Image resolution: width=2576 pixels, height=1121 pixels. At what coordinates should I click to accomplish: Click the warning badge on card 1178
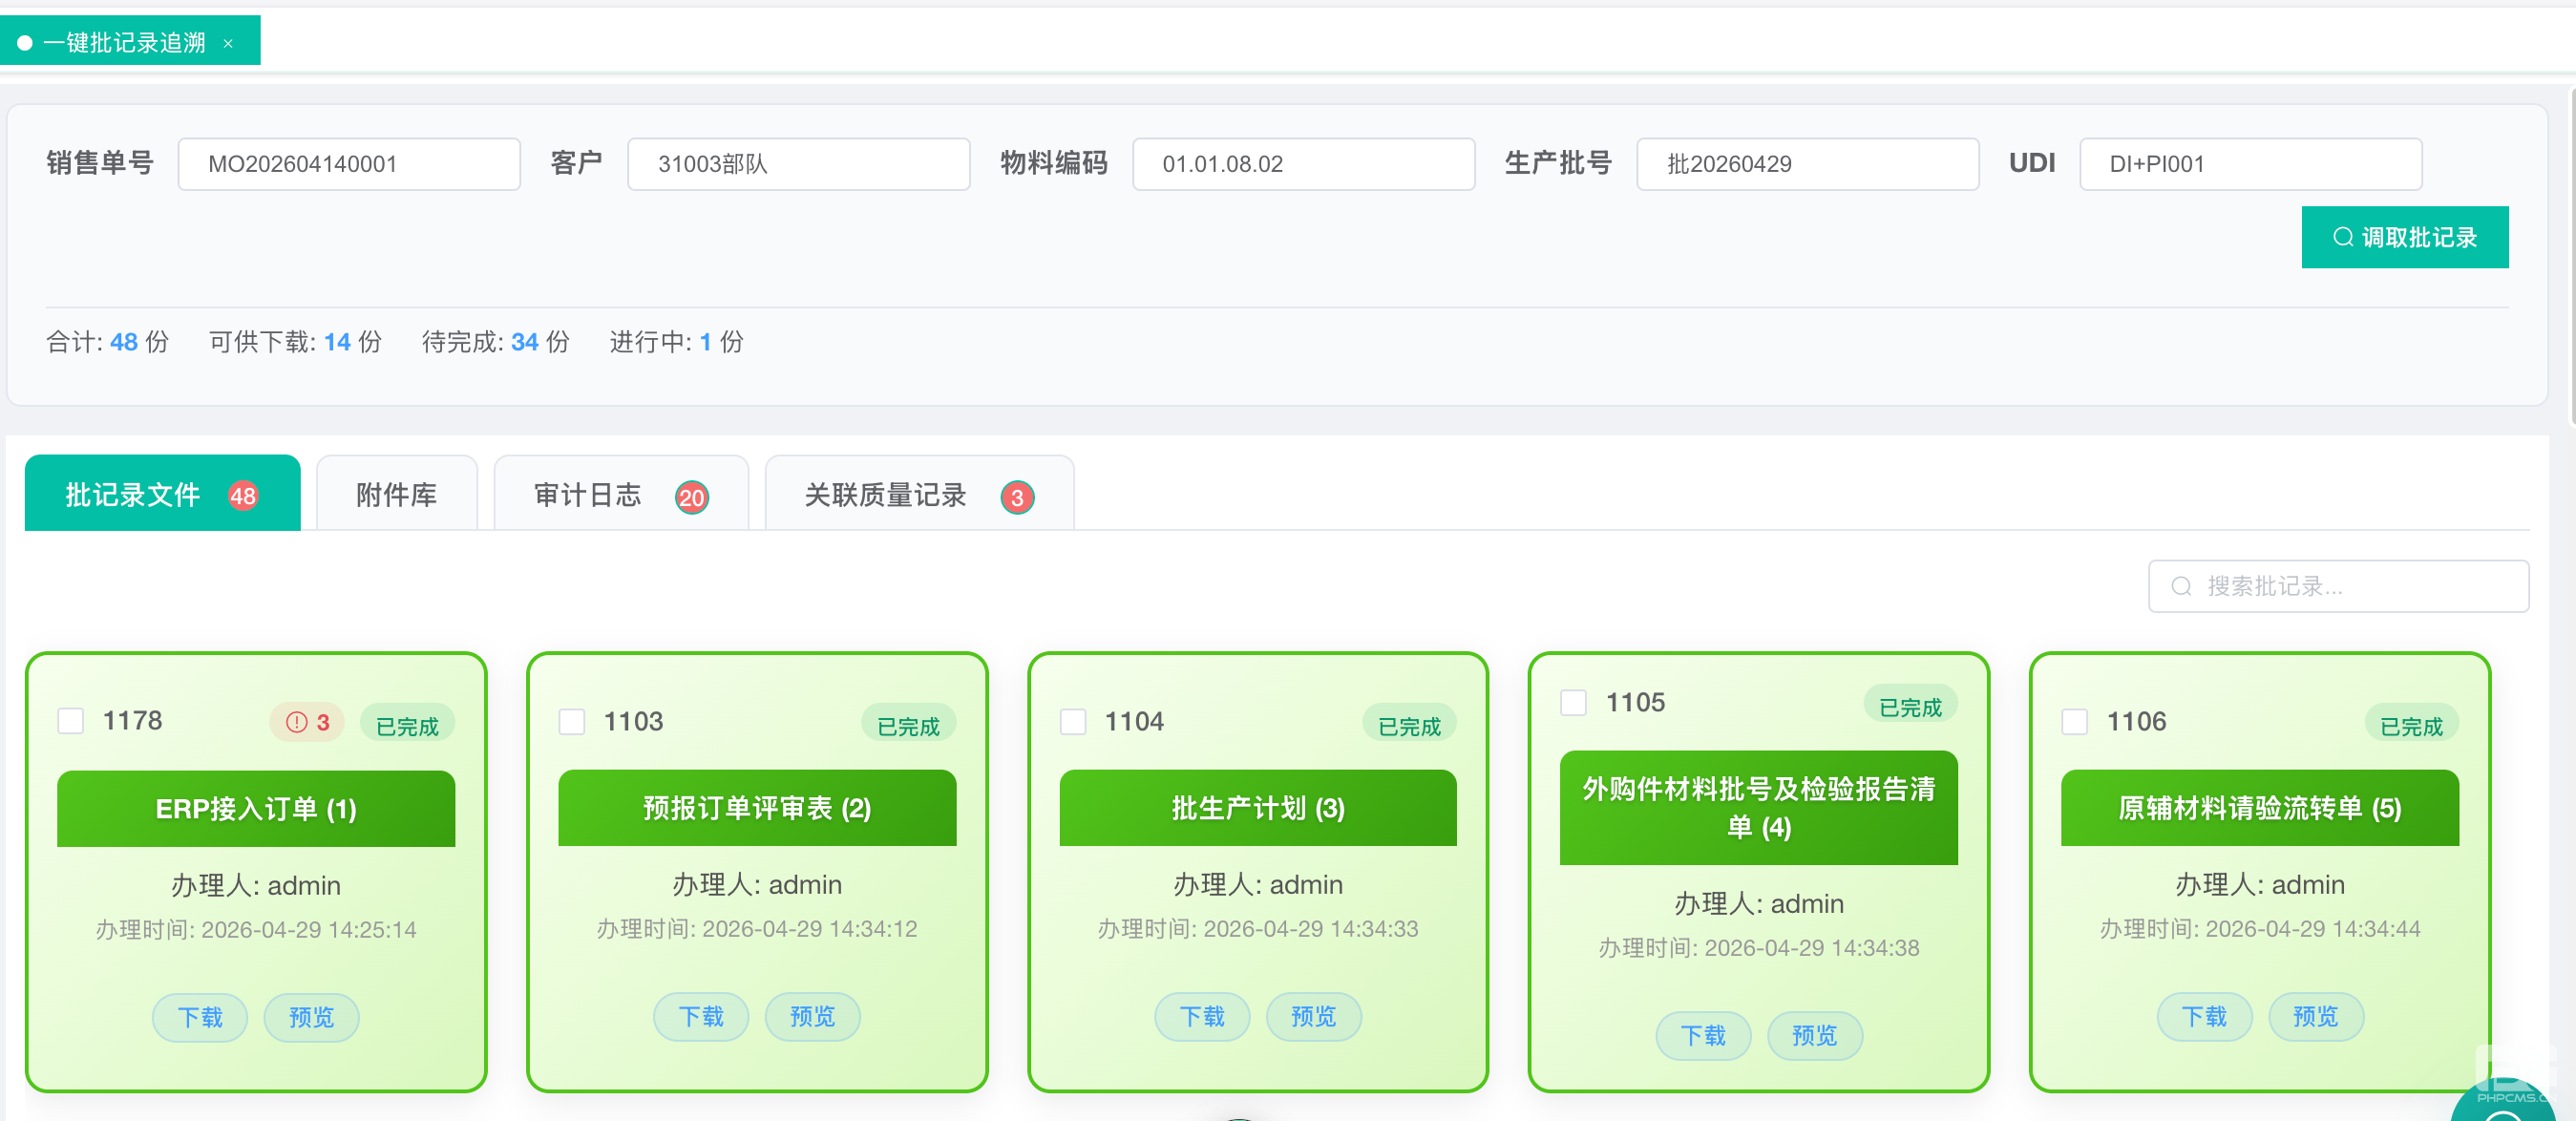point(307,722)
